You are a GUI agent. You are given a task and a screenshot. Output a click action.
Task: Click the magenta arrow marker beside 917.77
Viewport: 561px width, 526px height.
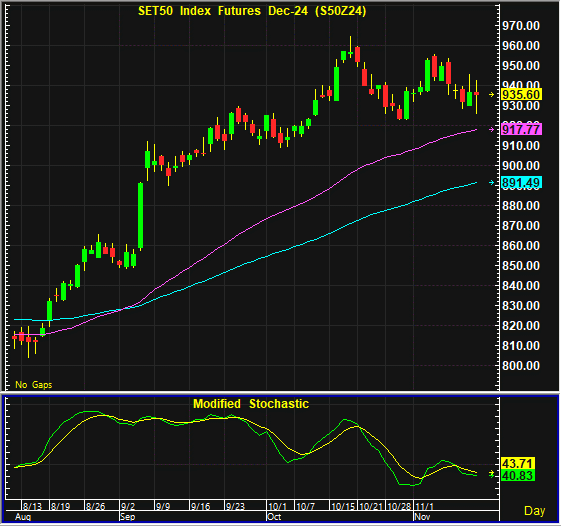(x=492, y=130)
